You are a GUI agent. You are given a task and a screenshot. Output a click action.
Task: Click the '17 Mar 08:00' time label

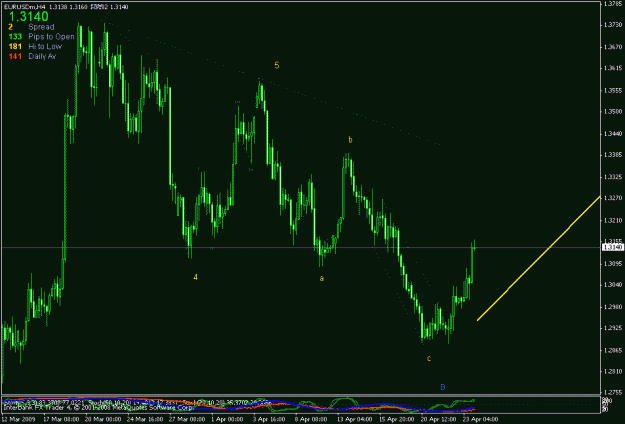61,420
